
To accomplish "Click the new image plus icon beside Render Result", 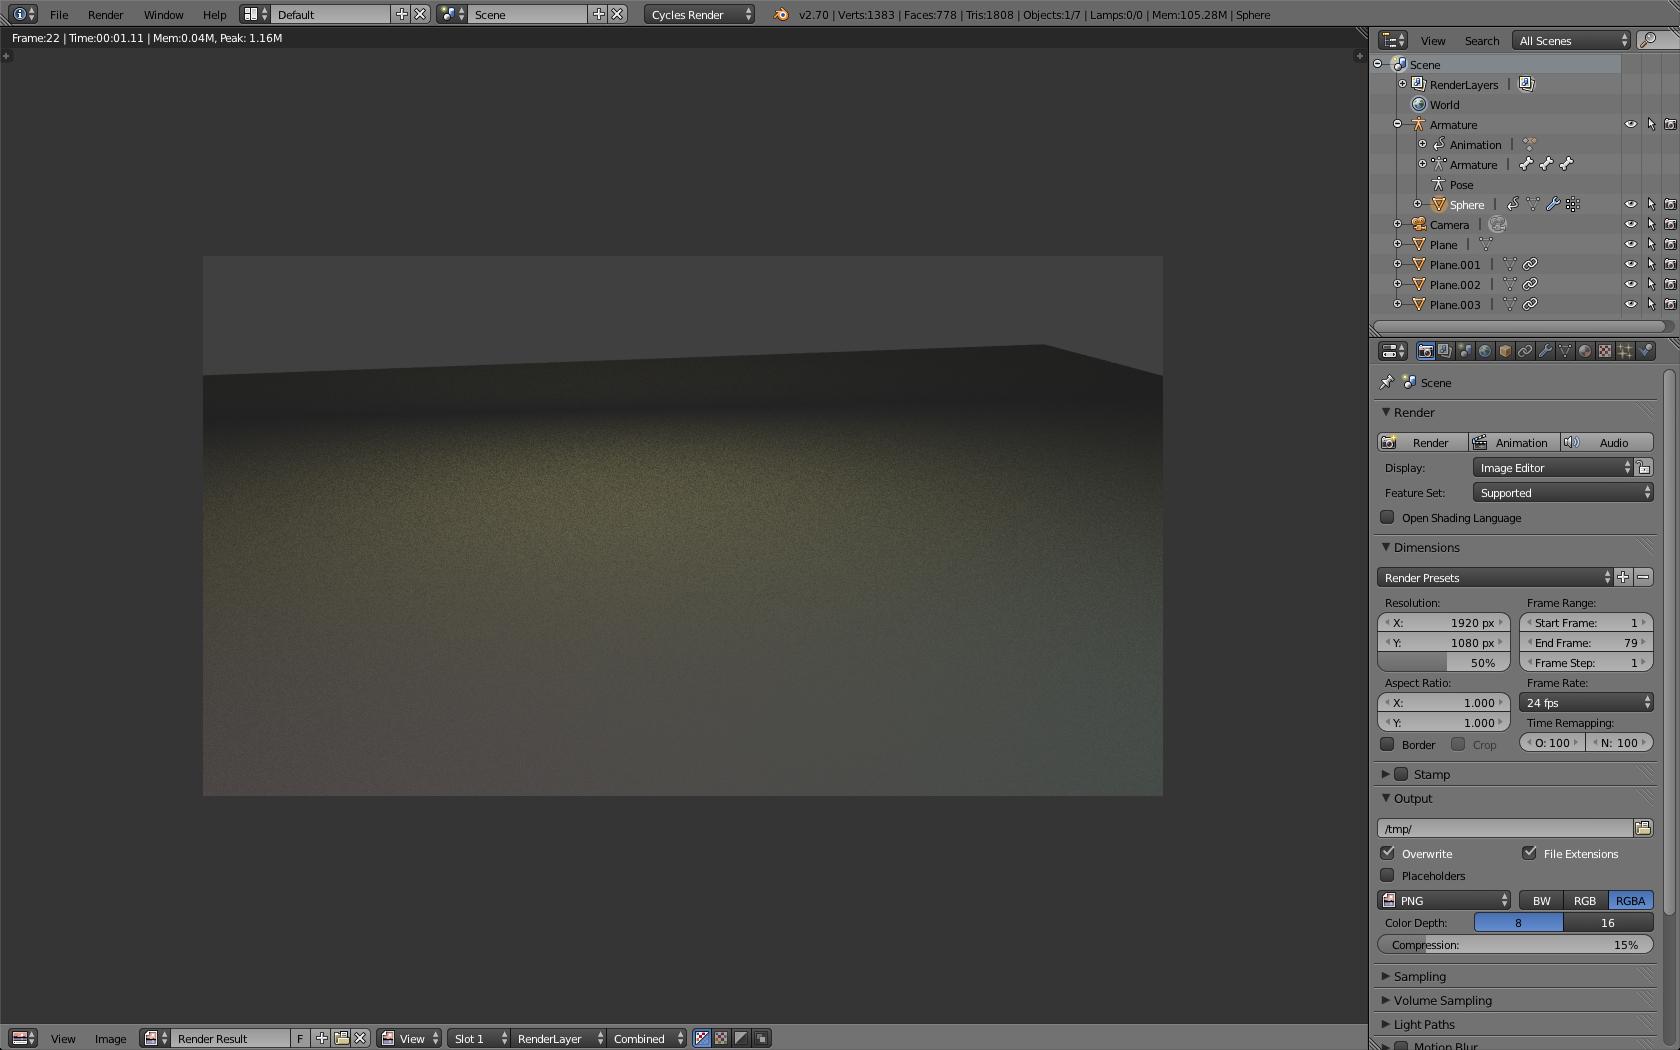I will [x=322, y=1038].
